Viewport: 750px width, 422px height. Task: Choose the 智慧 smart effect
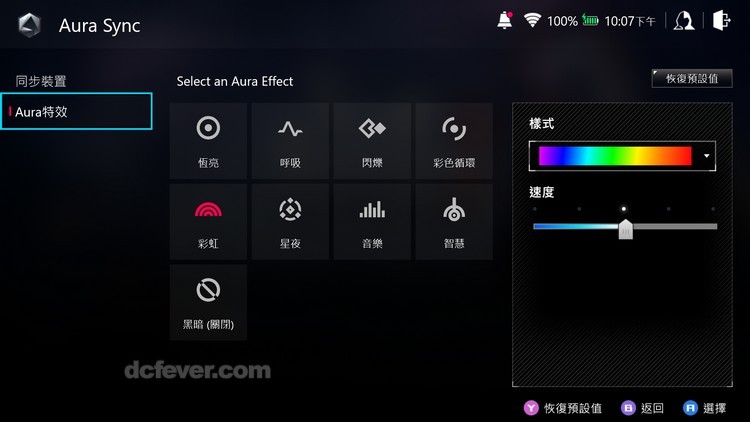(x=454, y=222)
